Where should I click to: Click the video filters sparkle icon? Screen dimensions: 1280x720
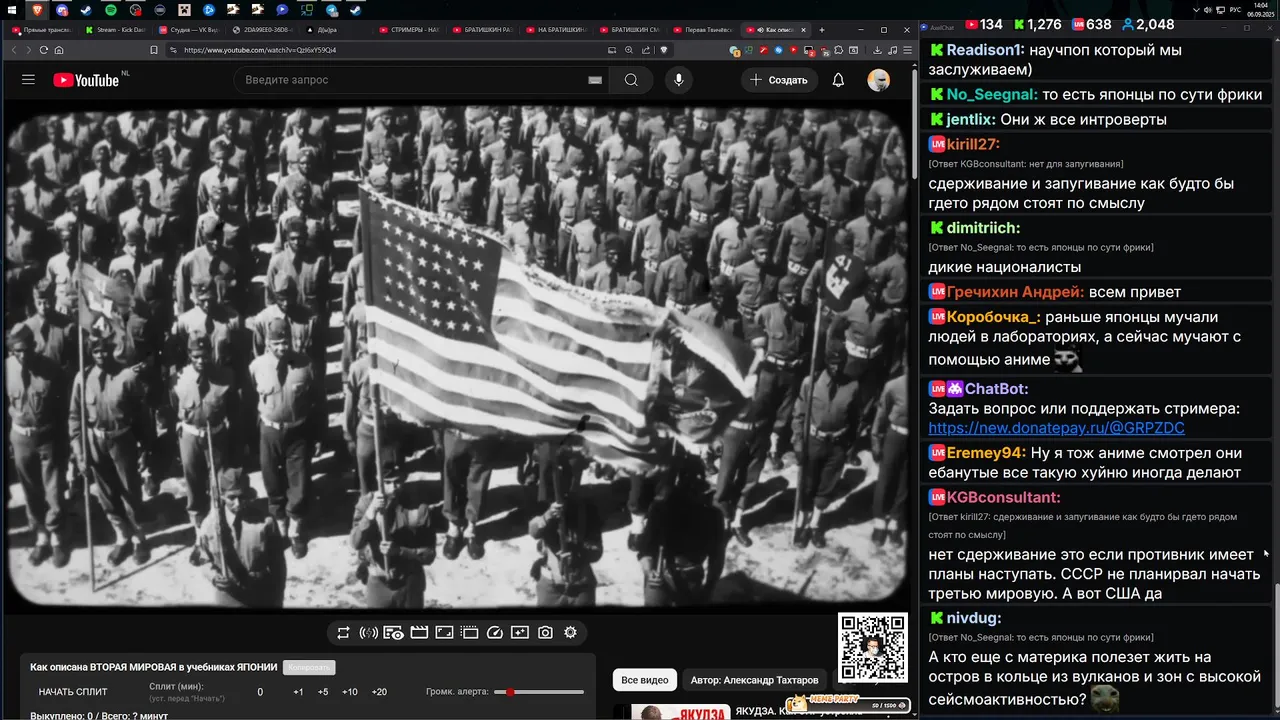pyautogui.click(x=520, y=632)
